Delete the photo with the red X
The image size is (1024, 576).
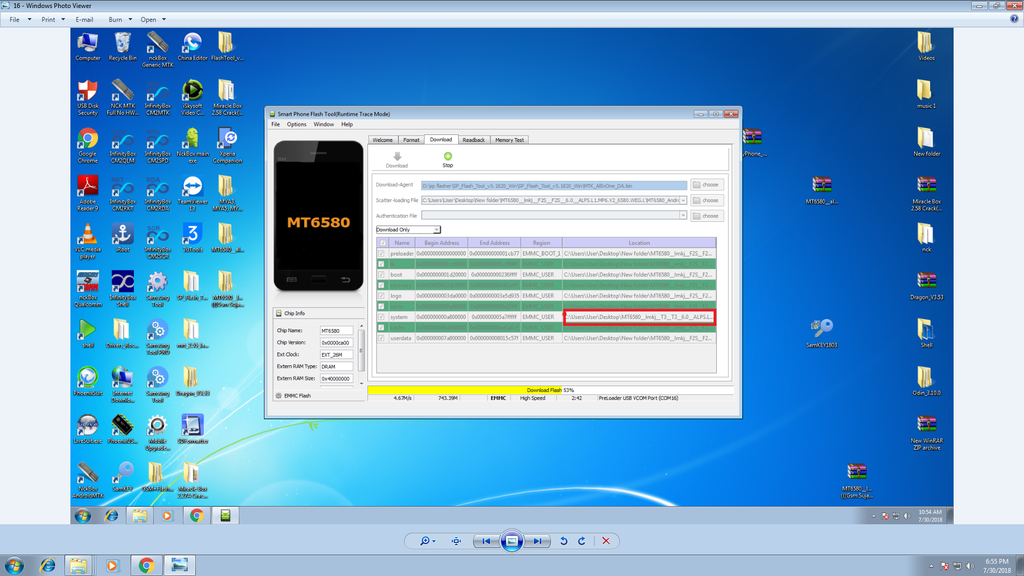tap(605, 541)
